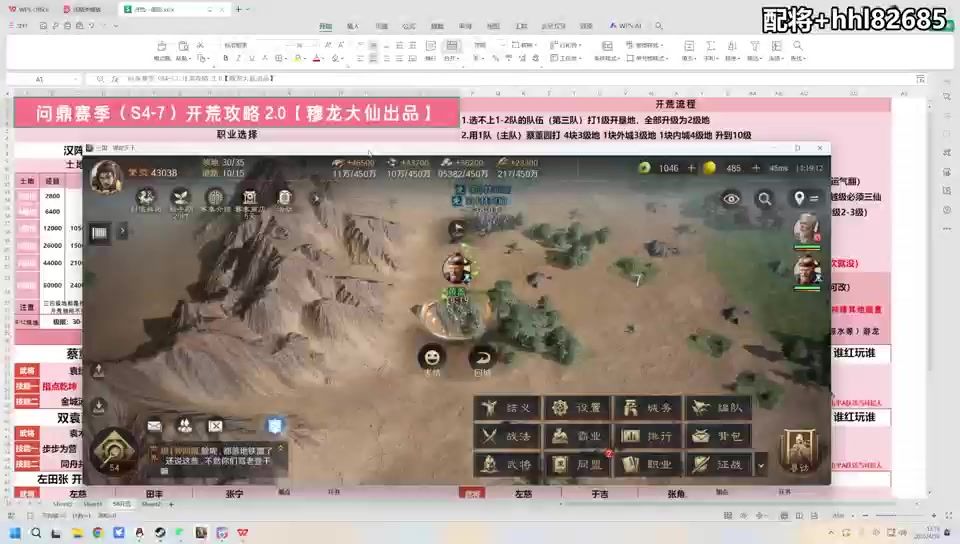The height and width of the screenshot is (544, 960).
Task: Open the 战法 tactics panel
Action: pos(506,436)
